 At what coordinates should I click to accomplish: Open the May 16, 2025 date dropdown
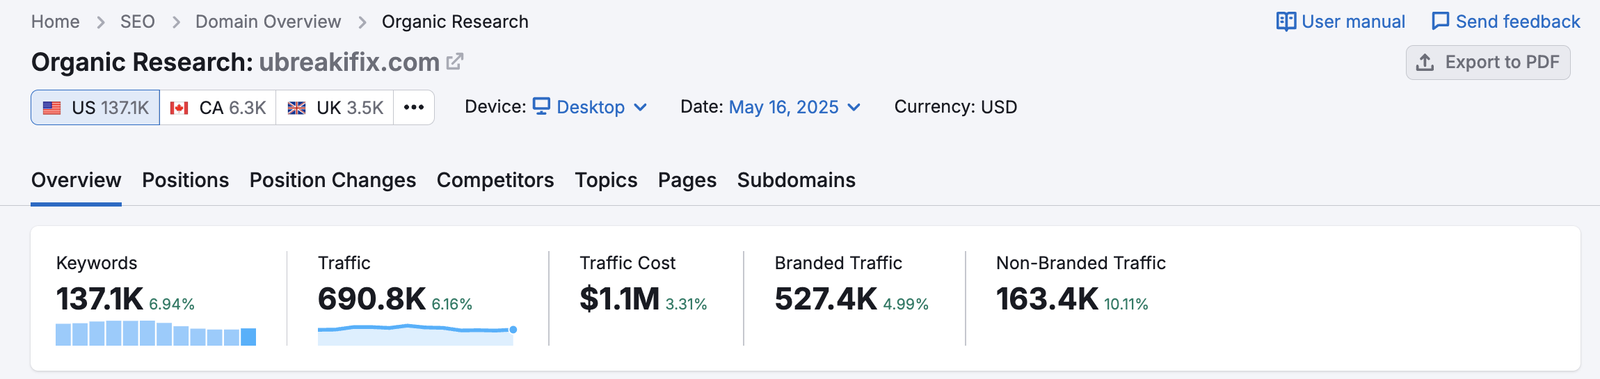(795, 107)
